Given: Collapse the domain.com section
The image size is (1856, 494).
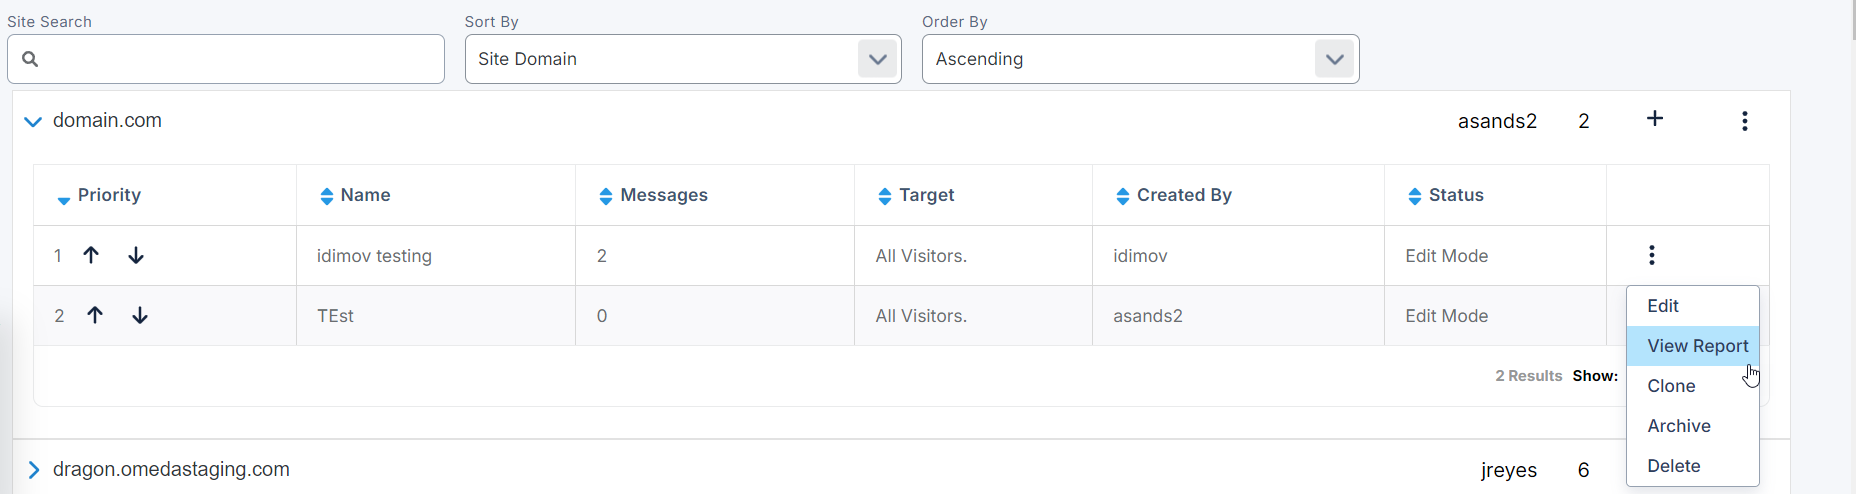Looking at the screenshot, I should (33, 121).
